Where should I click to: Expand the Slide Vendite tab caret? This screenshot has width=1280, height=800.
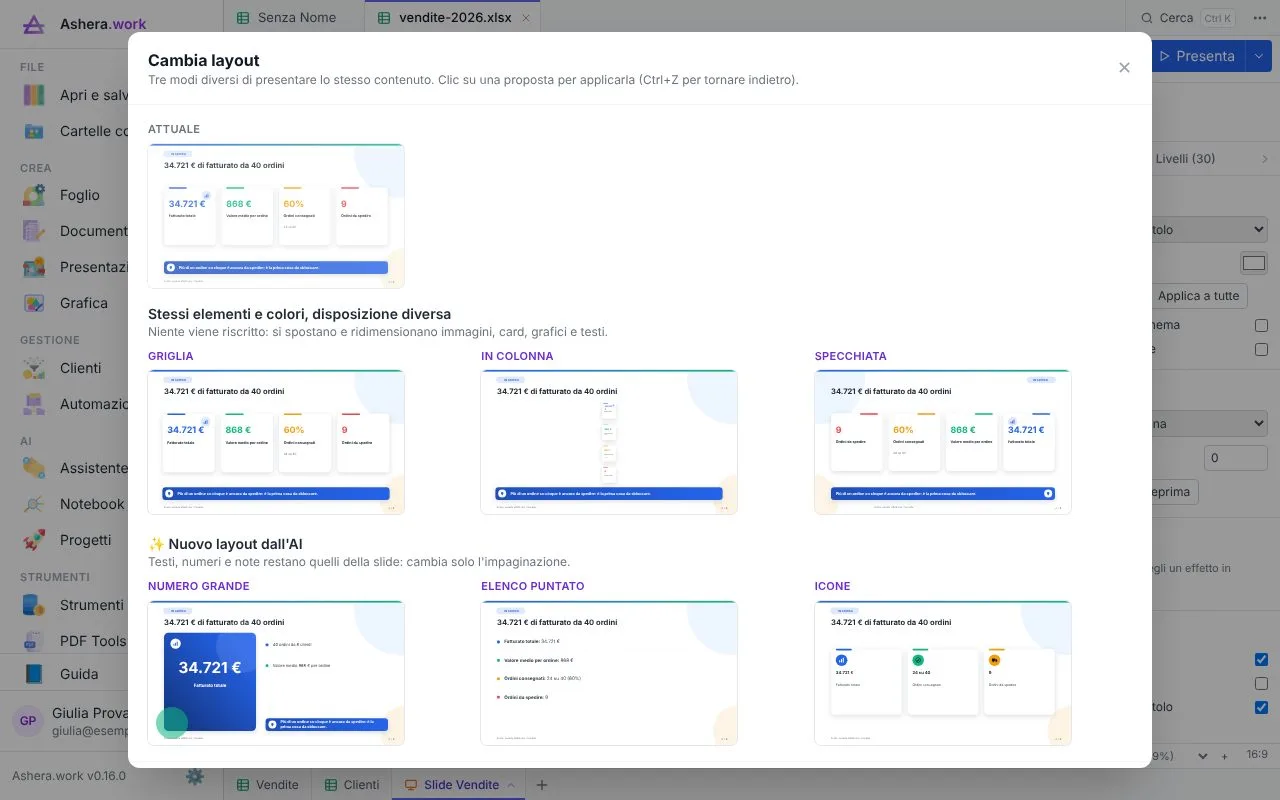pos(512,785)
